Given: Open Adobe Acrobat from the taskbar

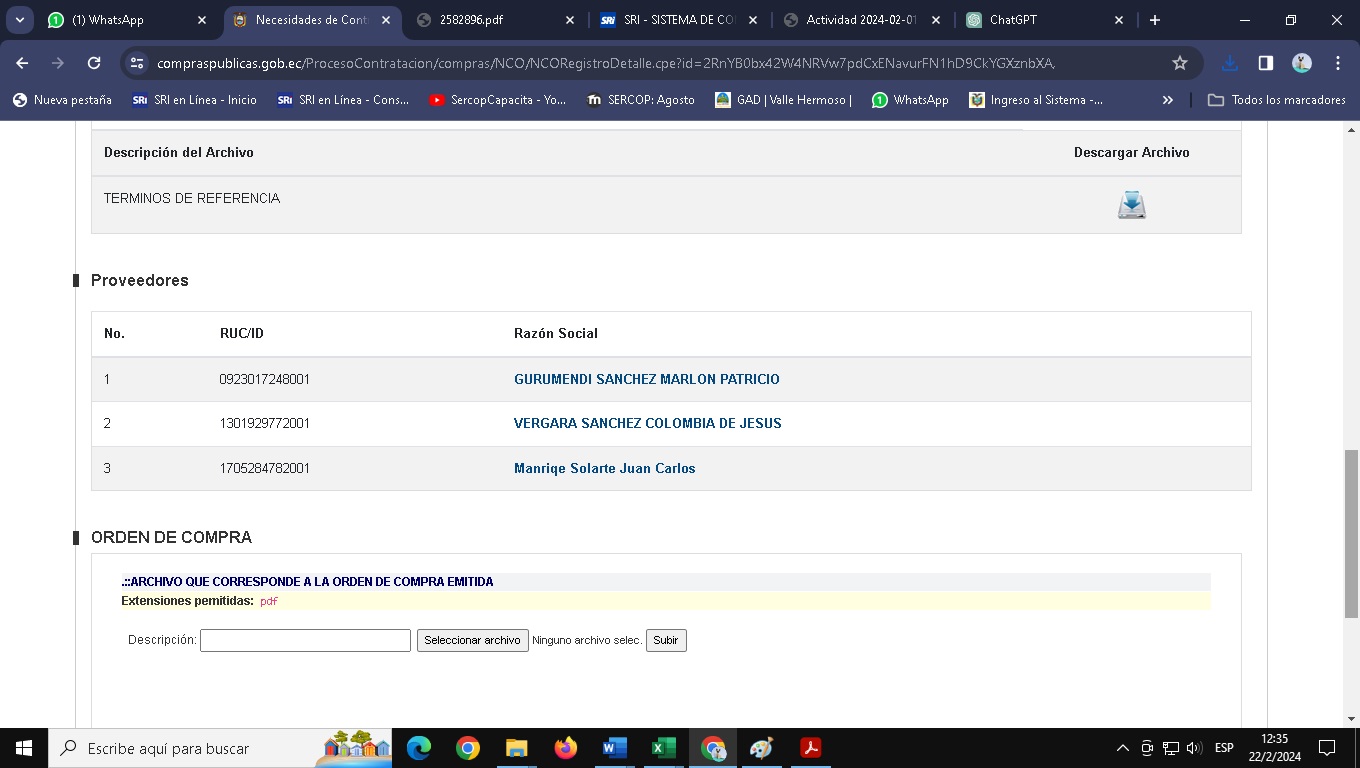Looking at the screenshot, I should pos(810,748).
